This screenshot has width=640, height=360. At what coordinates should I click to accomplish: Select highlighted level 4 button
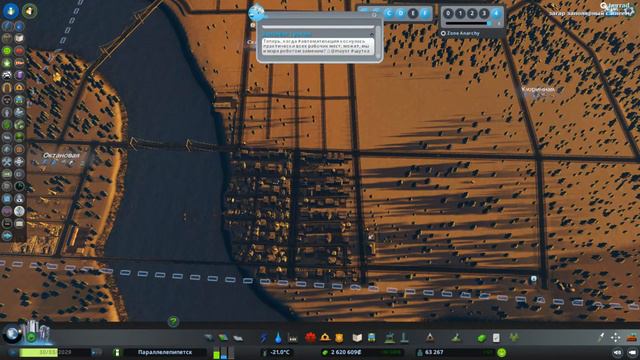pyautogui.click(x=496, y=13)
